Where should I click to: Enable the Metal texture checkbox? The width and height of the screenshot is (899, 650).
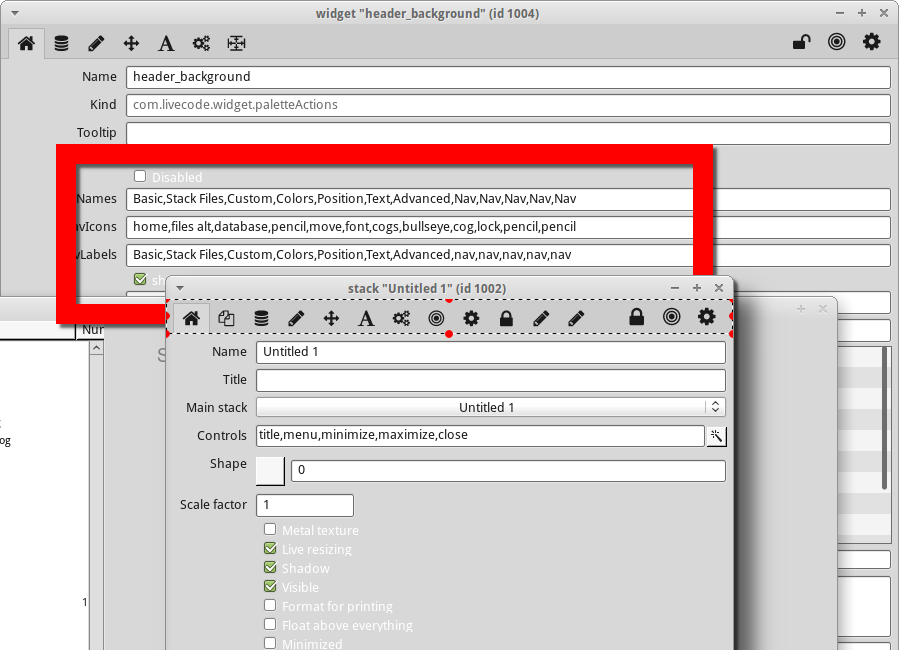click(x=270, y=530)
